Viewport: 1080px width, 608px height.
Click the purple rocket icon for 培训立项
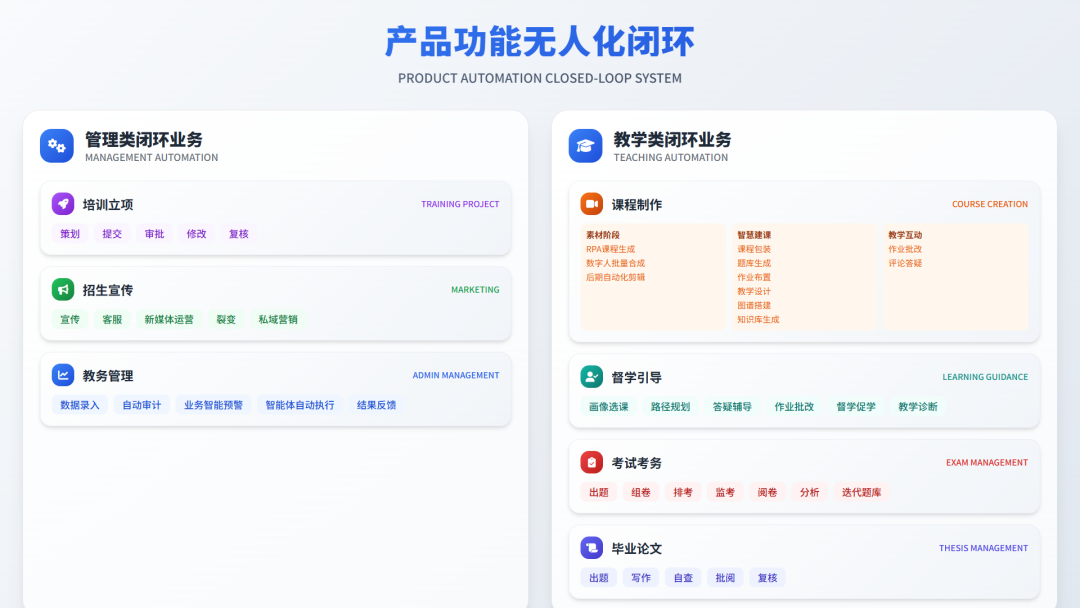[x=63, y=204]
